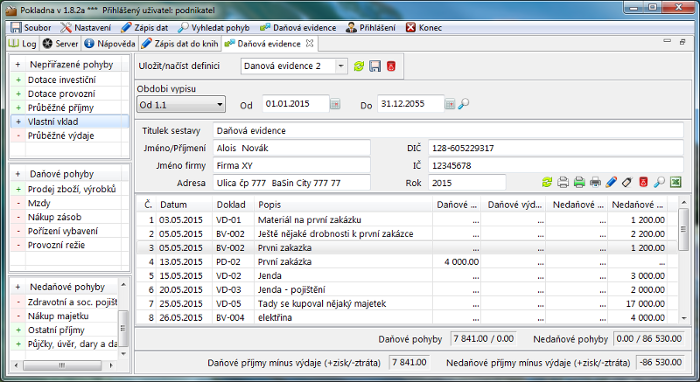
Task: Switch to the Nápověda tab
Action: (x=110, y=44)
